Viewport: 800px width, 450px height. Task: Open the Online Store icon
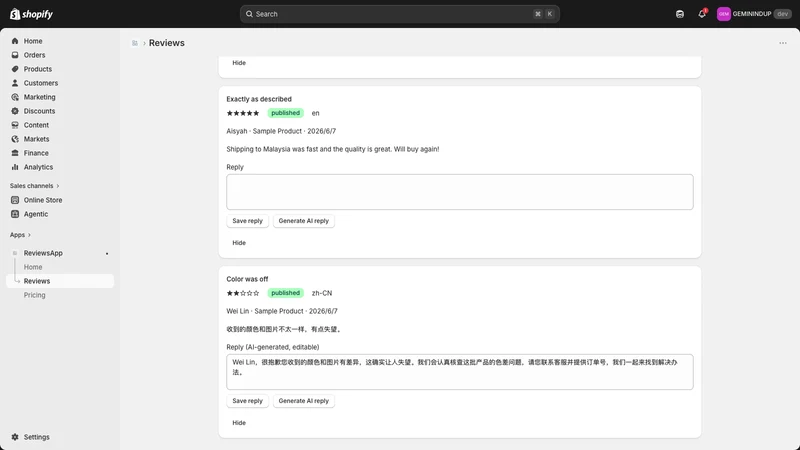(x=15, y=200)
